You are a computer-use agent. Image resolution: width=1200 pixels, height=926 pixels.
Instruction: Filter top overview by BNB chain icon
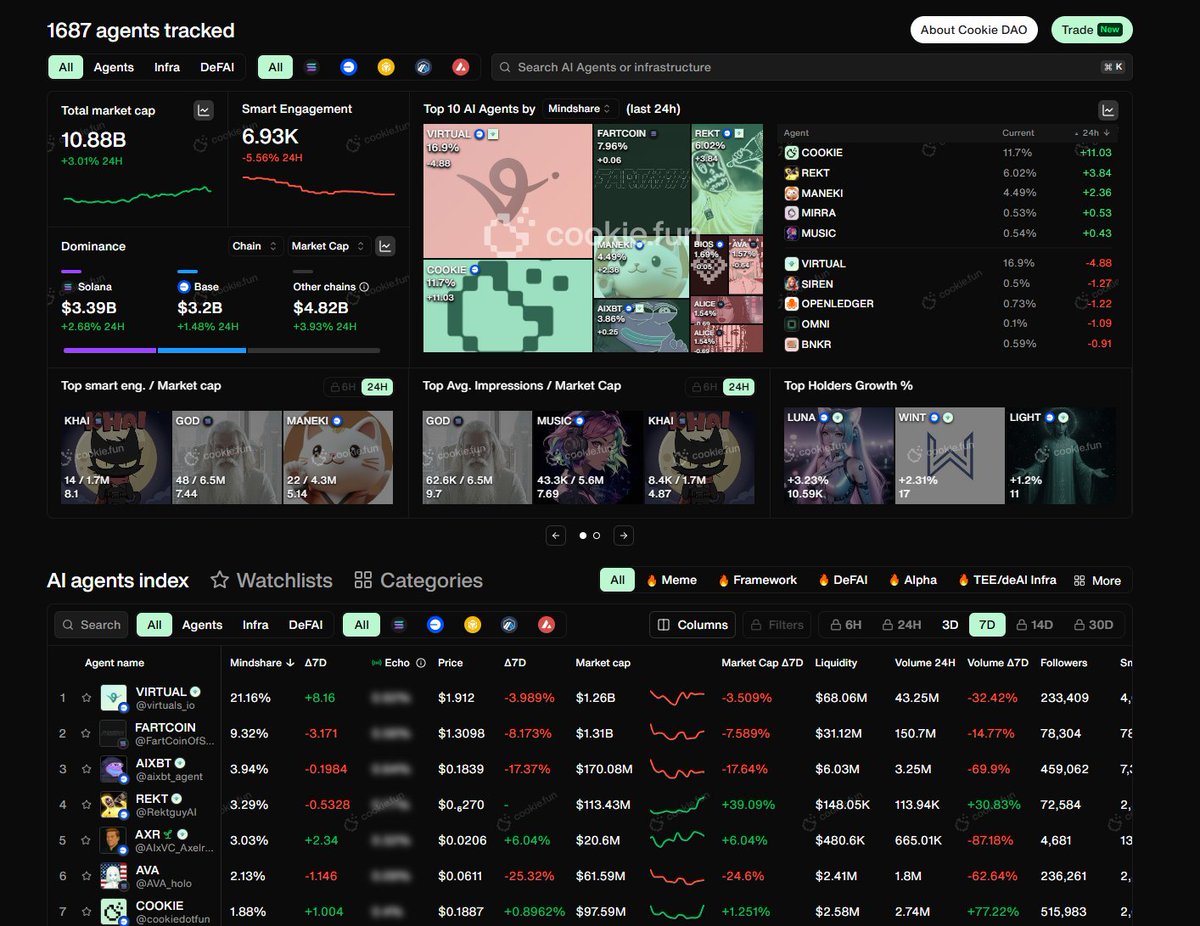386,67
